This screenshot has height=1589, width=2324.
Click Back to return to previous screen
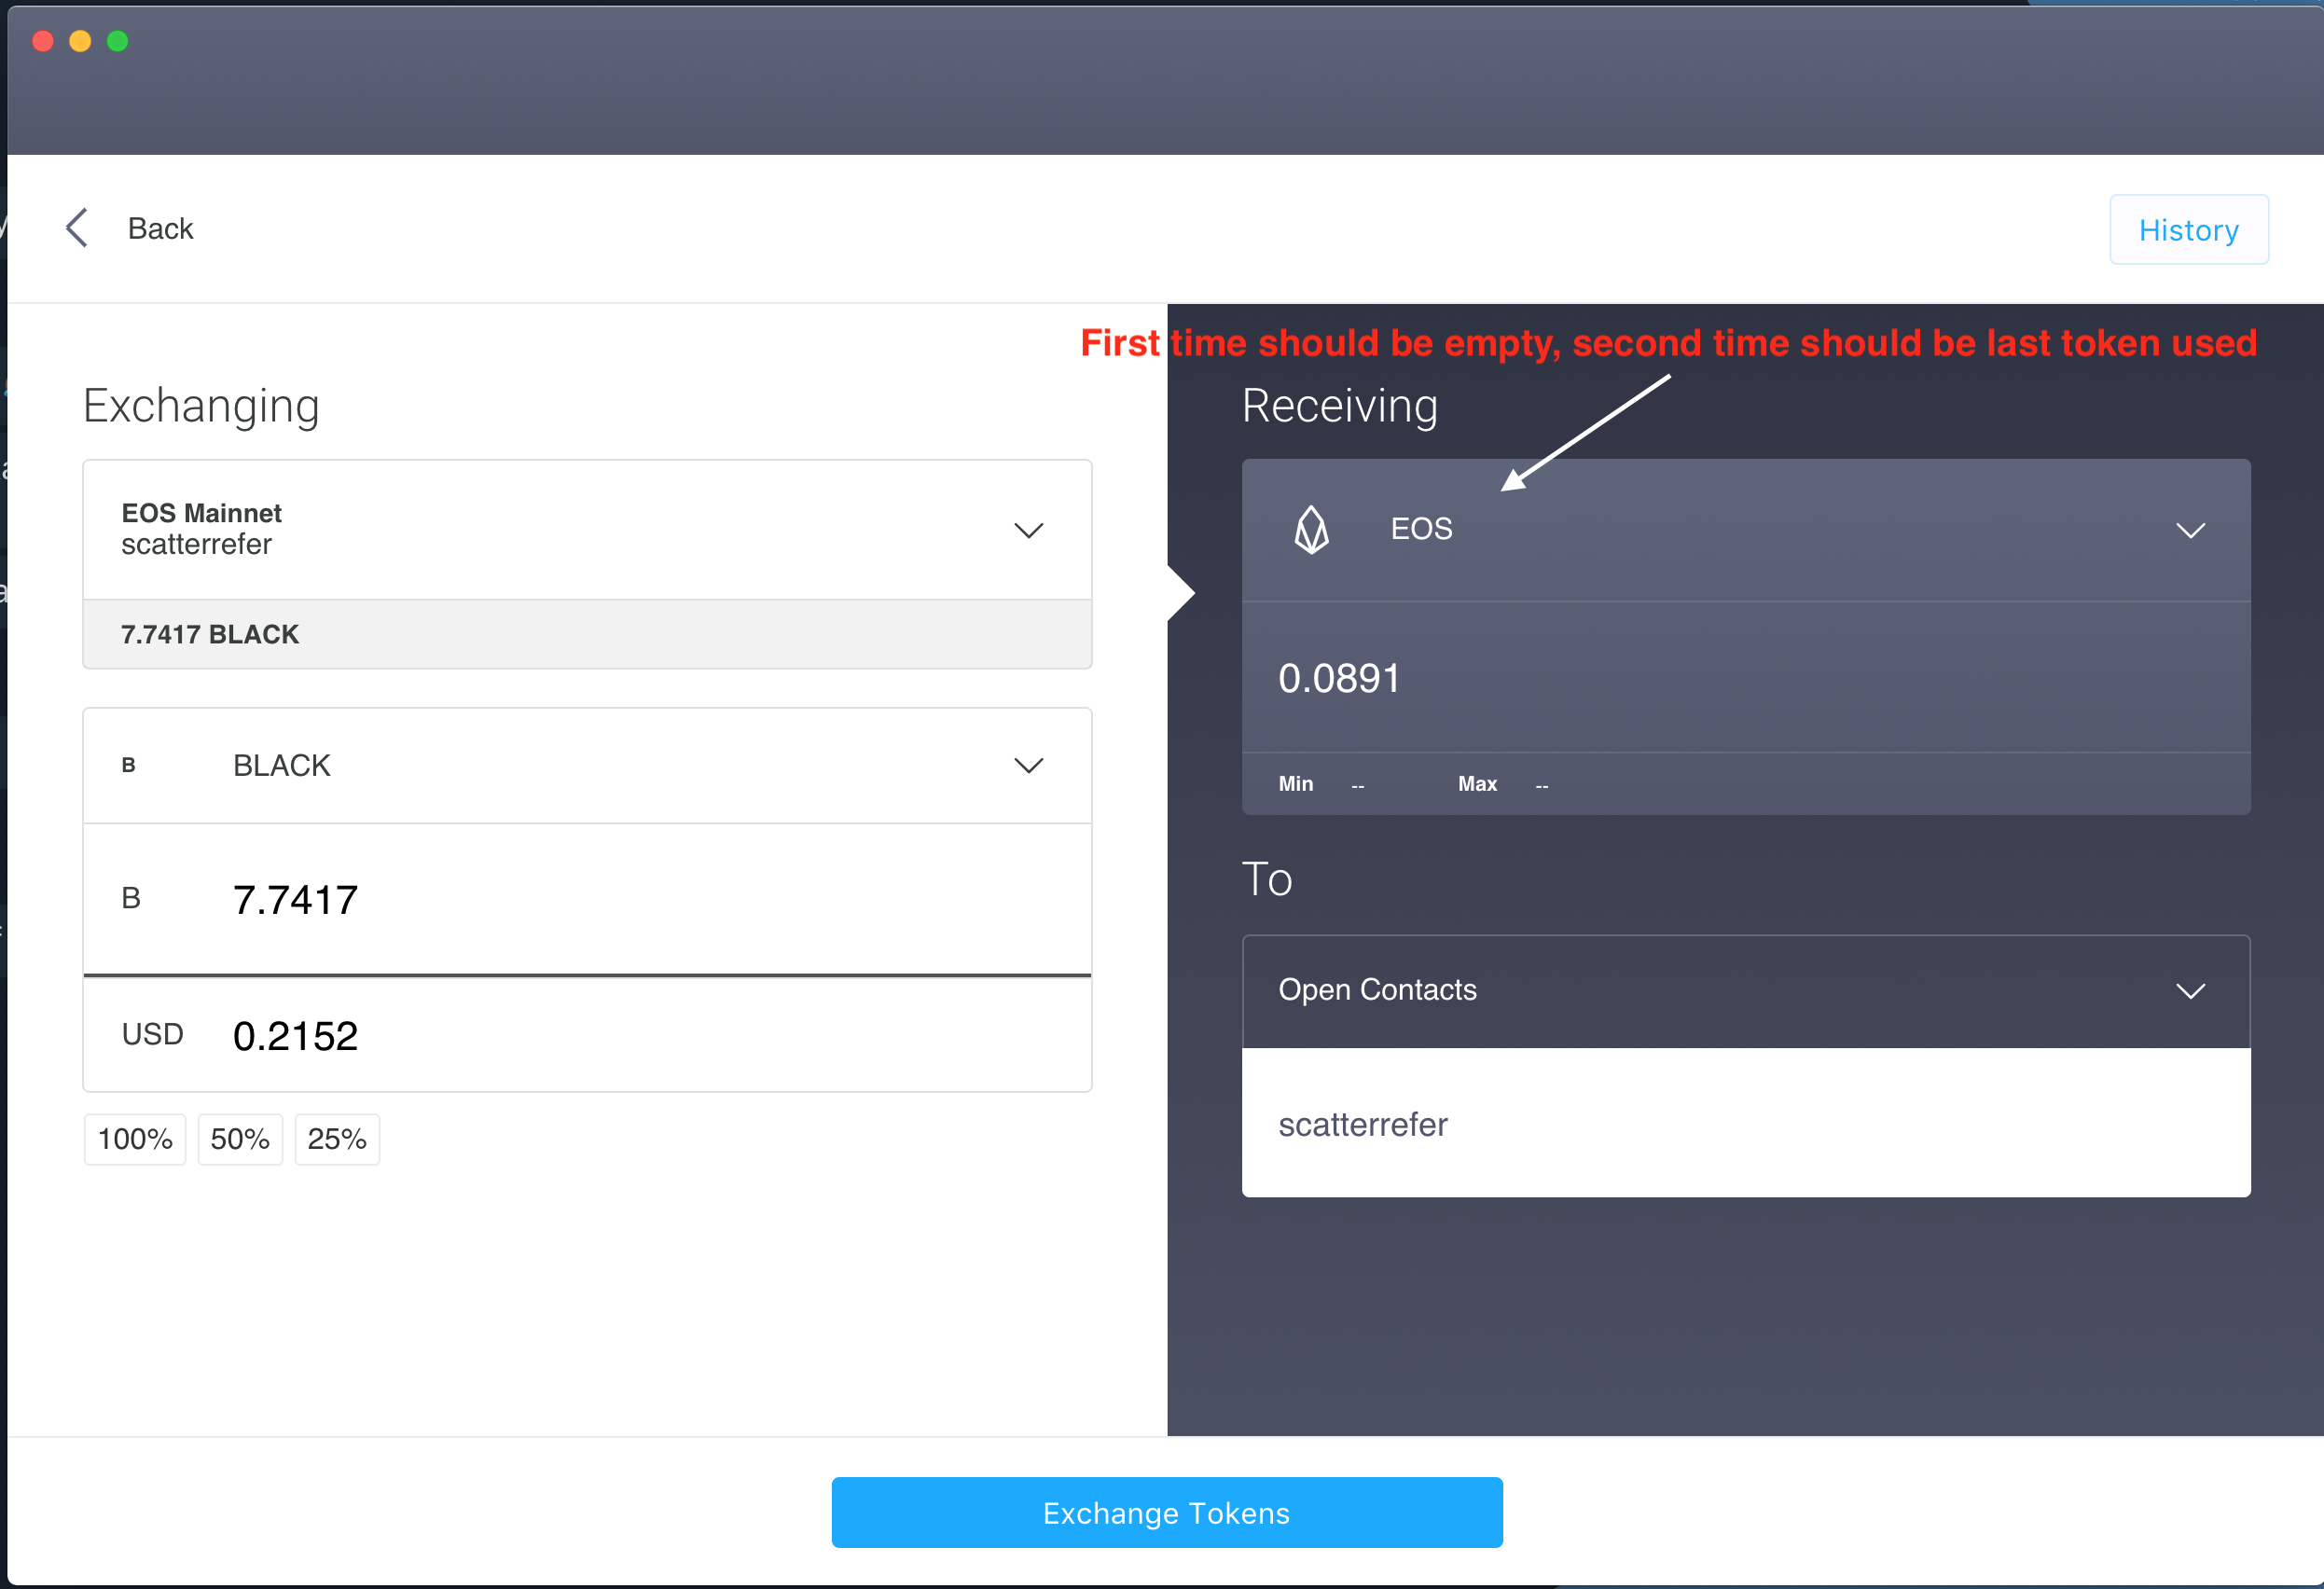[x=160, y=227]
